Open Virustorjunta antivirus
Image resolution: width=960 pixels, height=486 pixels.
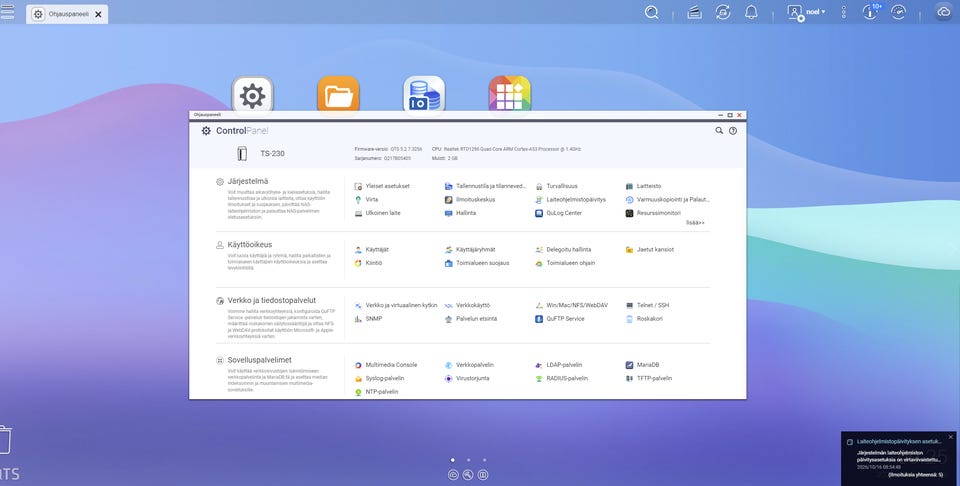(x=467, y=378)
